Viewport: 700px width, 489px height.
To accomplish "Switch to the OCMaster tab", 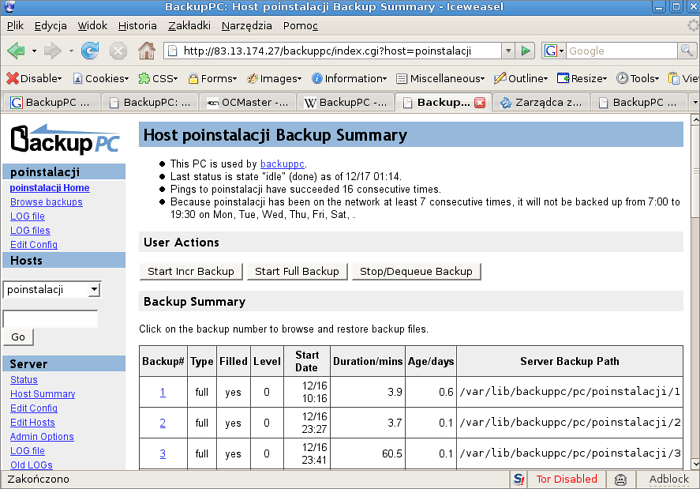I will [x=248, y=102].
